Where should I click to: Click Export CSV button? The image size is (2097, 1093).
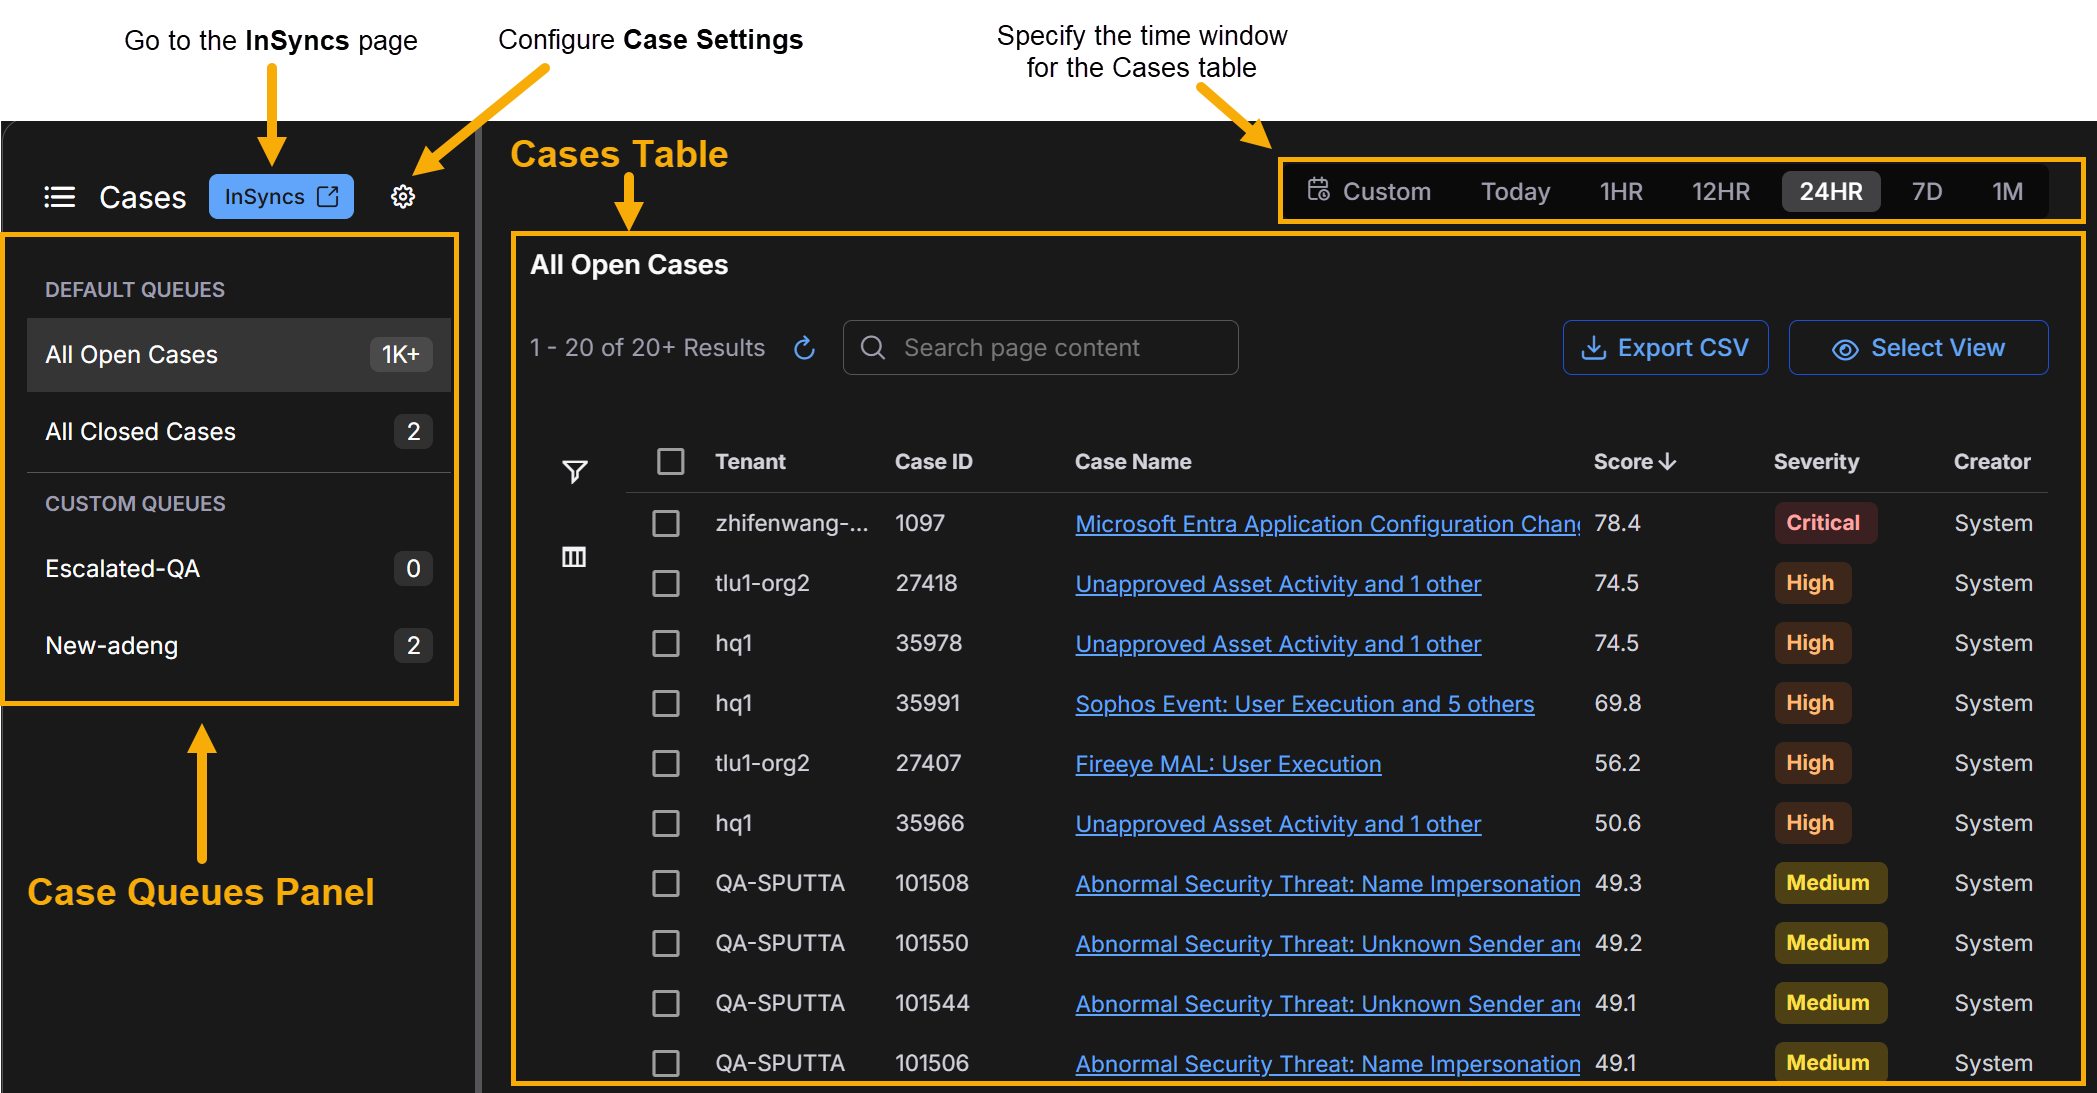(1665, 348)
